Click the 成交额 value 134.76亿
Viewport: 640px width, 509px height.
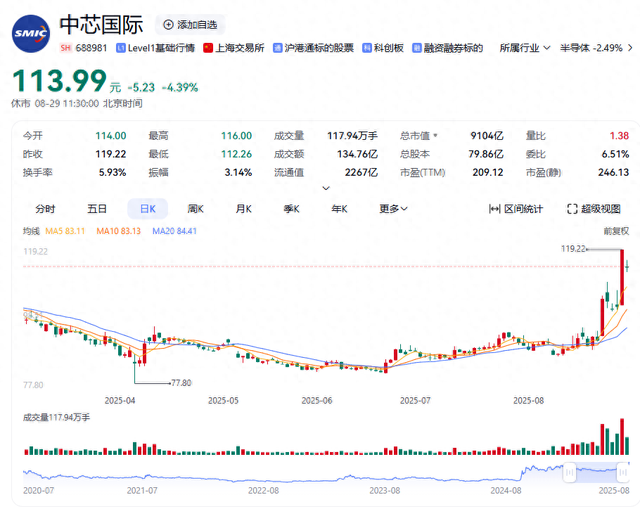tap(357, 154)
